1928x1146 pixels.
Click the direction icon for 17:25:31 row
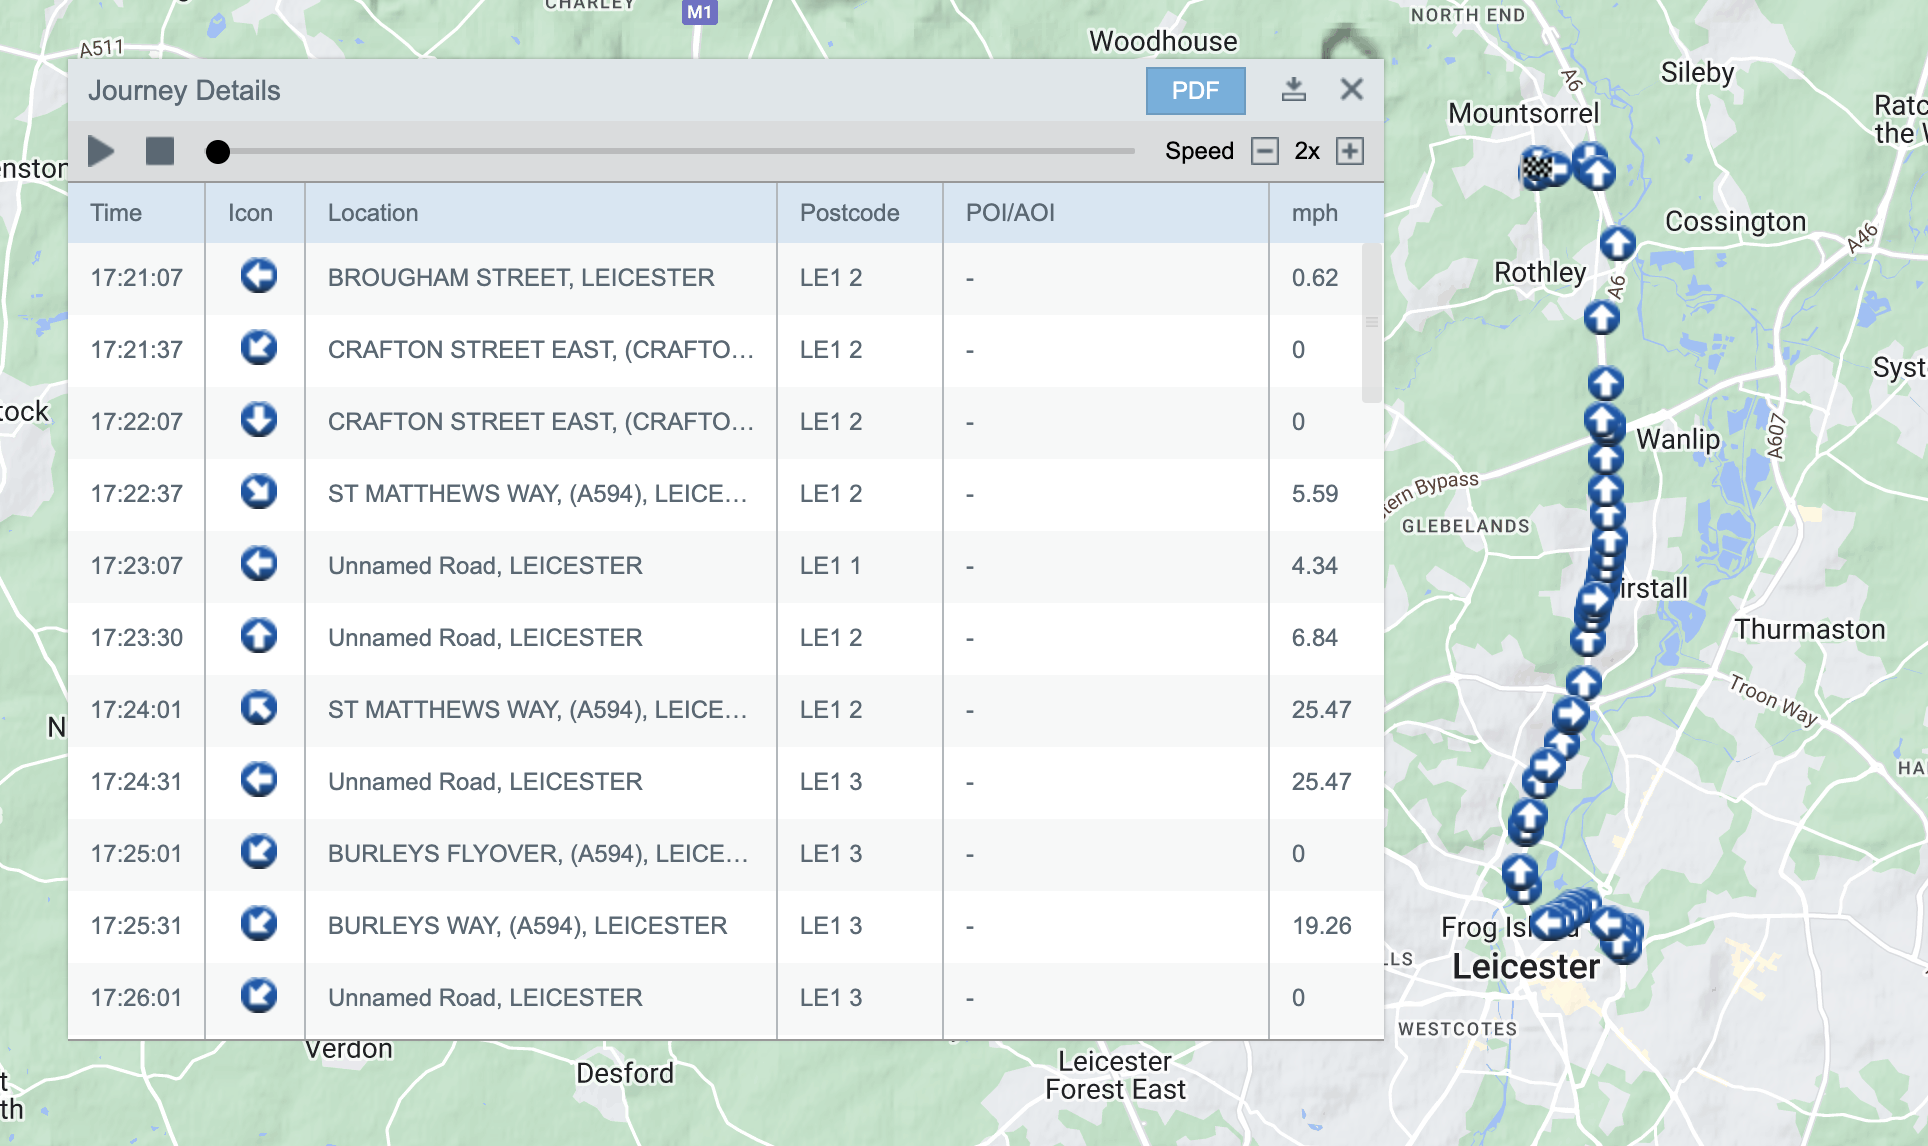click(258, 924)
